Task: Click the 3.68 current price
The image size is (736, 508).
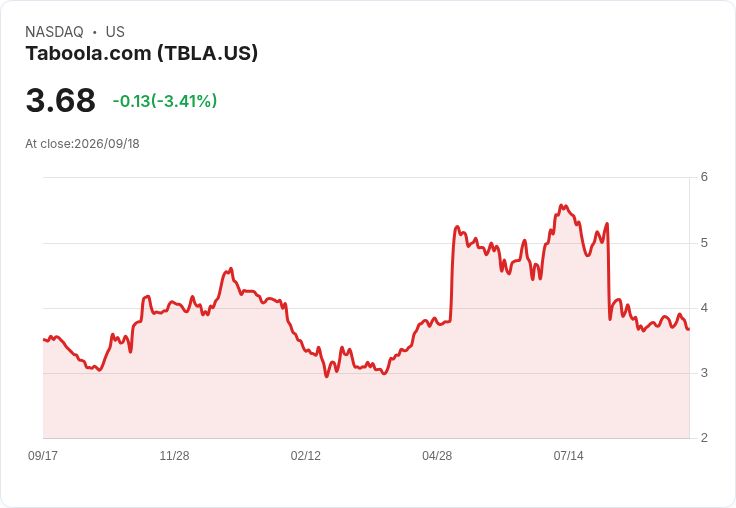Action: click(x=61, y=100)
